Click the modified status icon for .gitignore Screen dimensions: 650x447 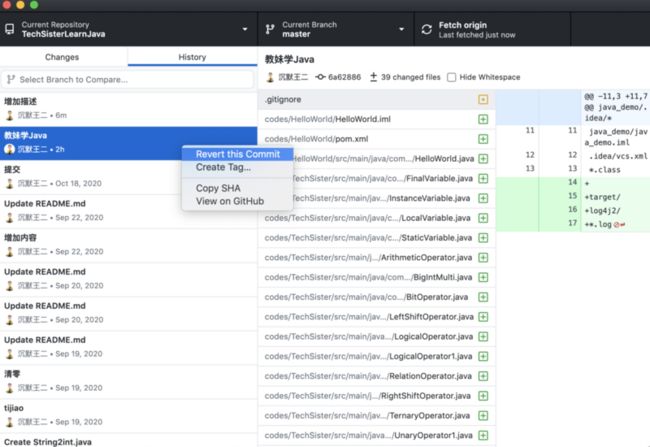tap(483, 100)
